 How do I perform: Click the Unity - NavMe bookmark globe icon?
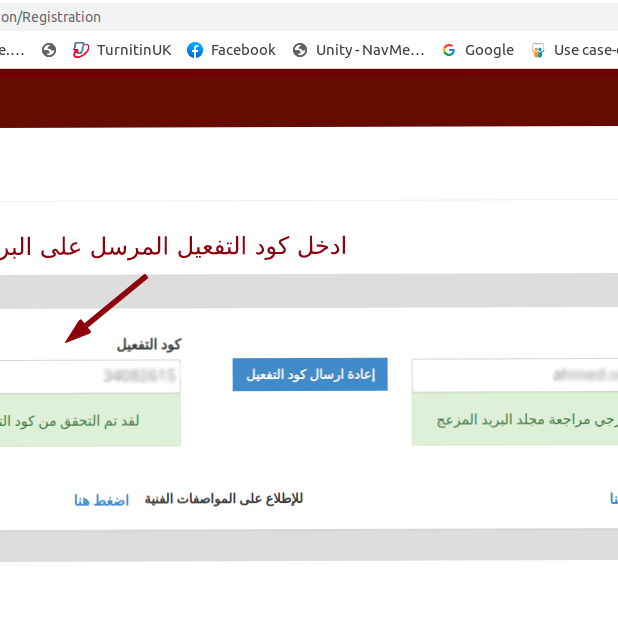coord(300,50)
